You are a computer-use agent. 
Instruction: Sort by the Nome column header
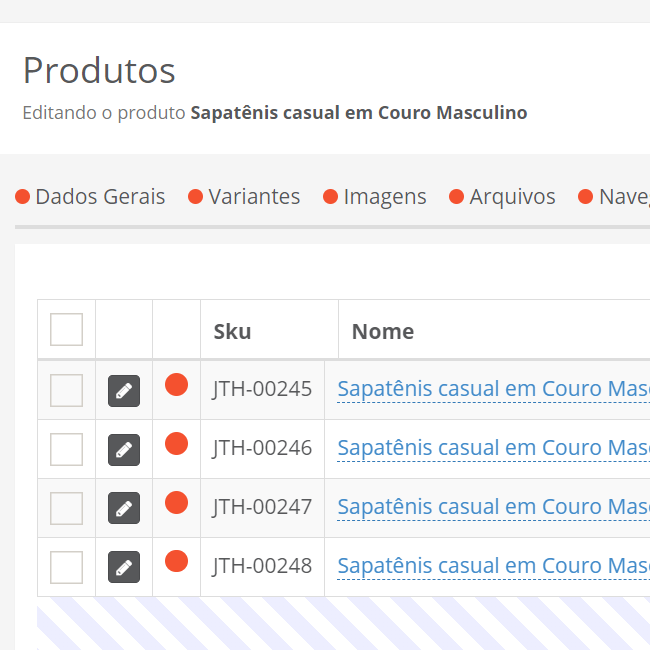click(383, 331)
